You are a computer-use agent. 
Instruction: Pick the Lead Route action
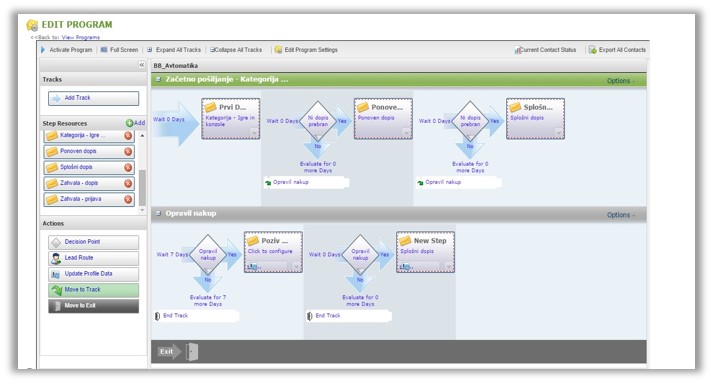93,258
